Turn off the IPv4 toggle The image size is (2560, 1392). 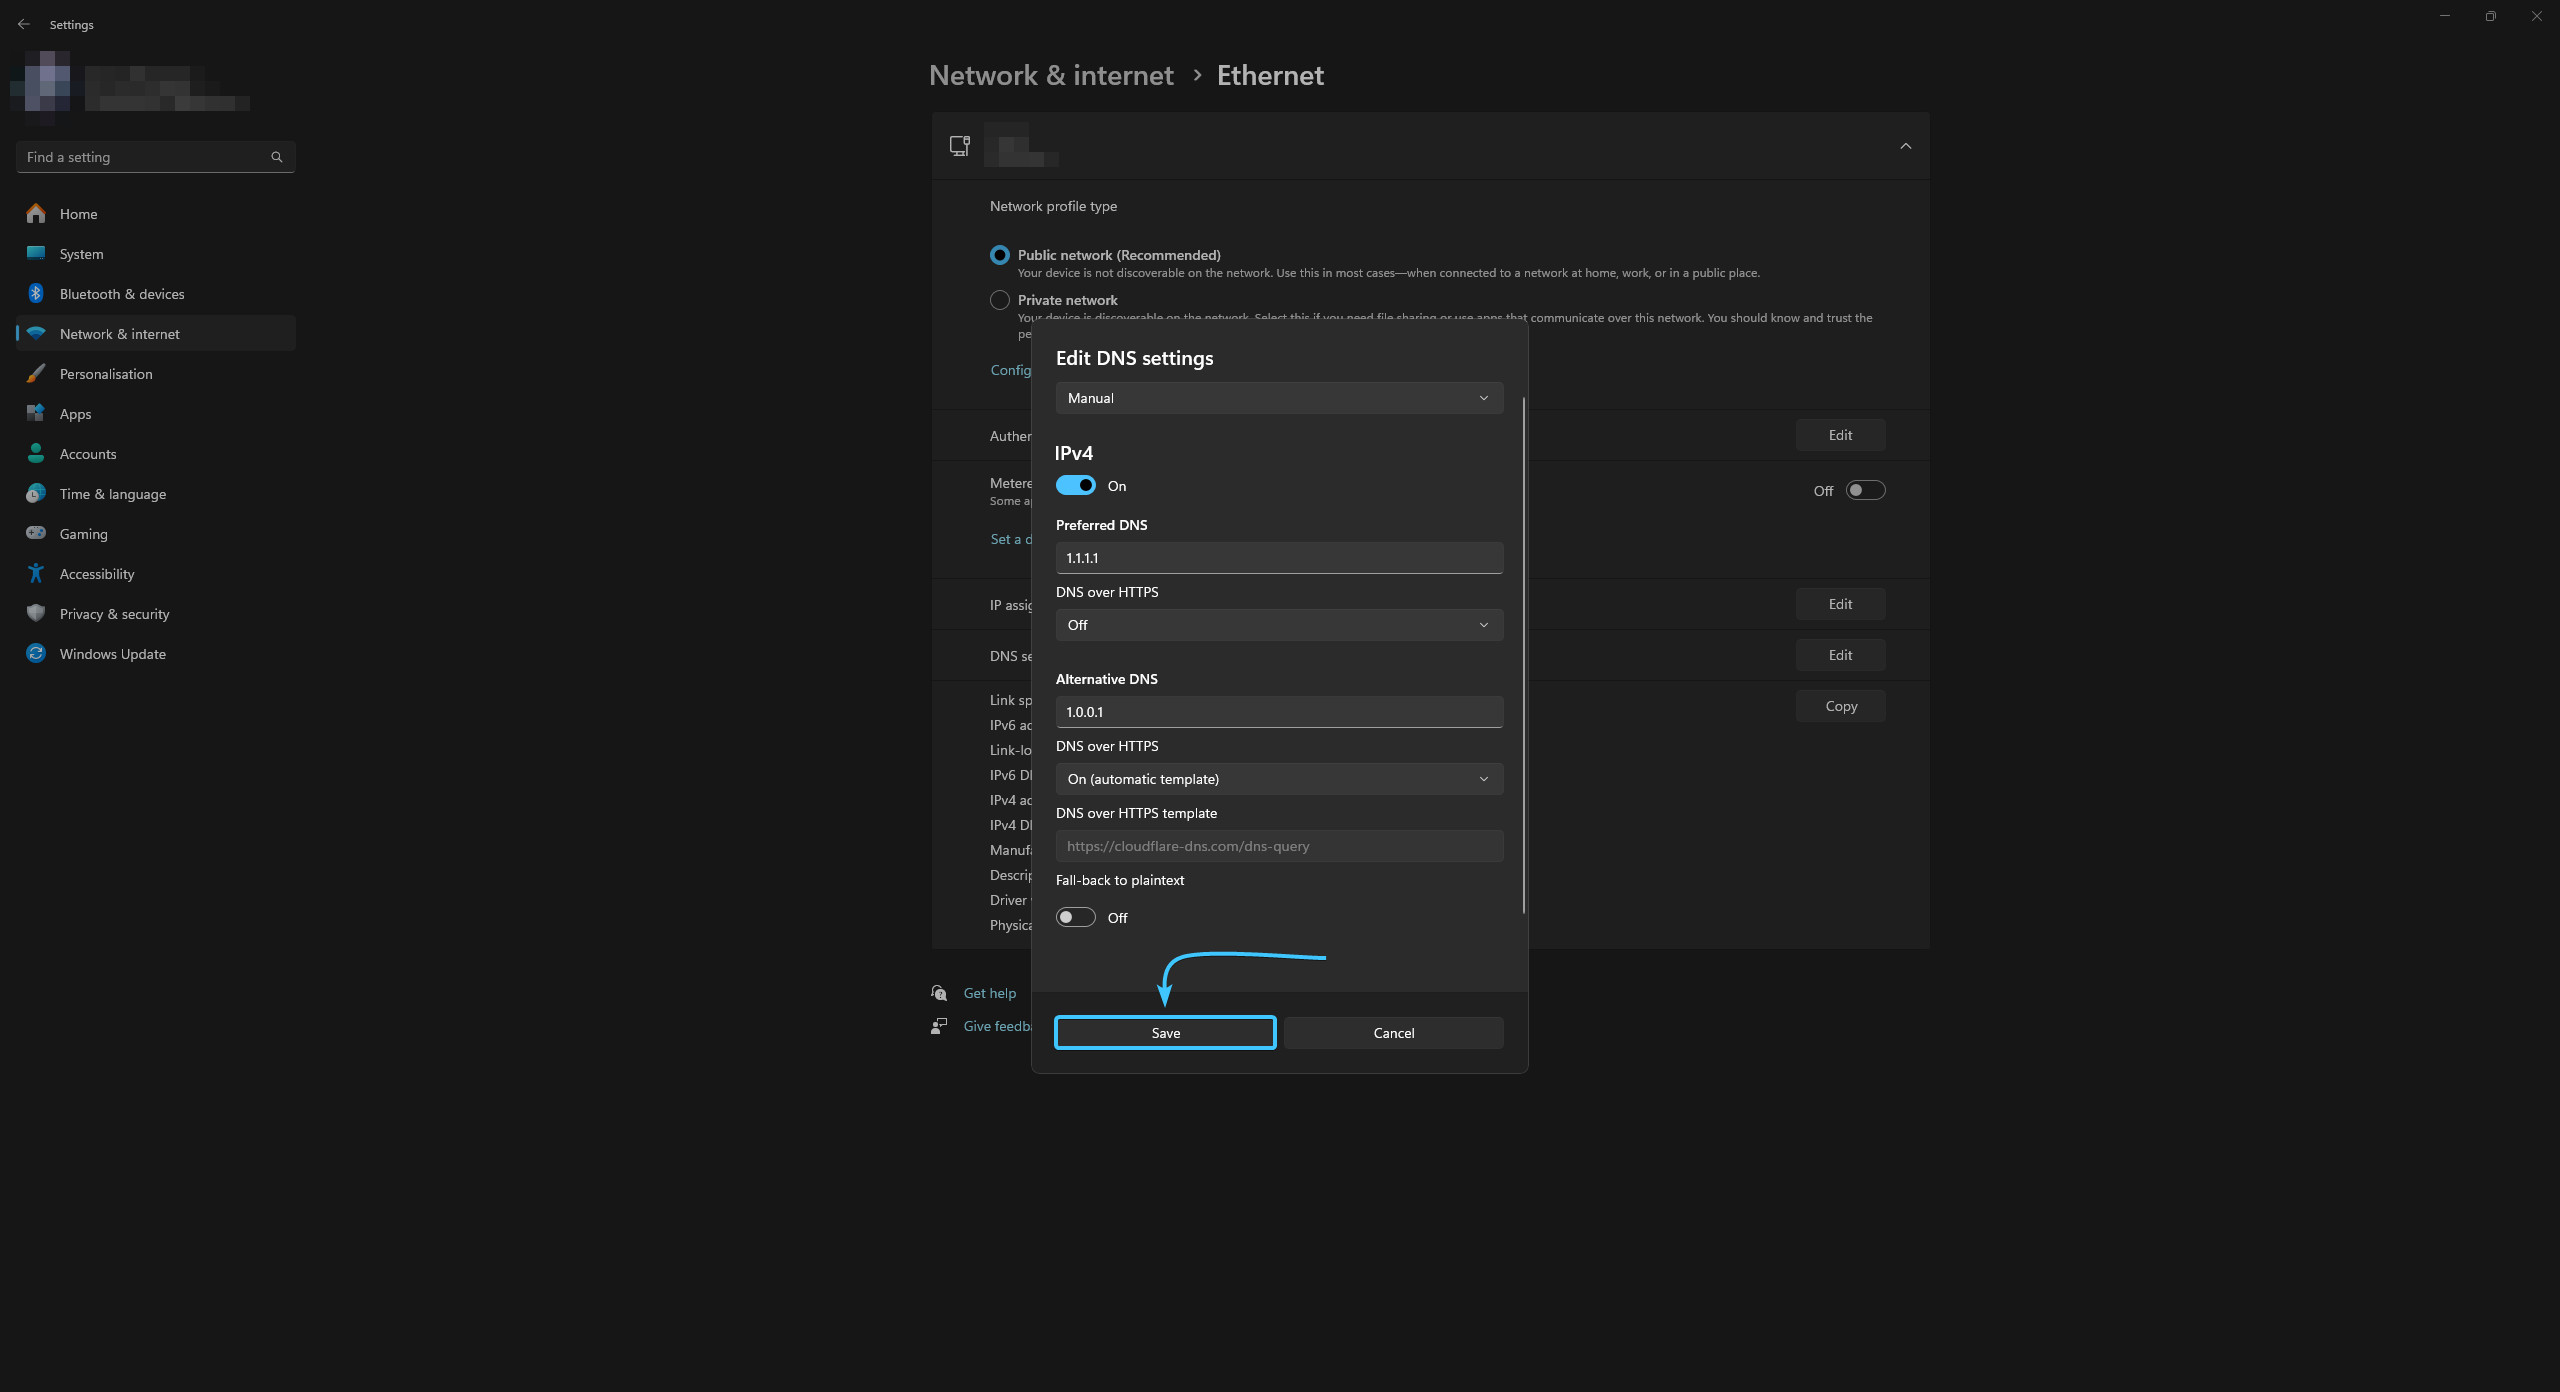(1075, 485)
